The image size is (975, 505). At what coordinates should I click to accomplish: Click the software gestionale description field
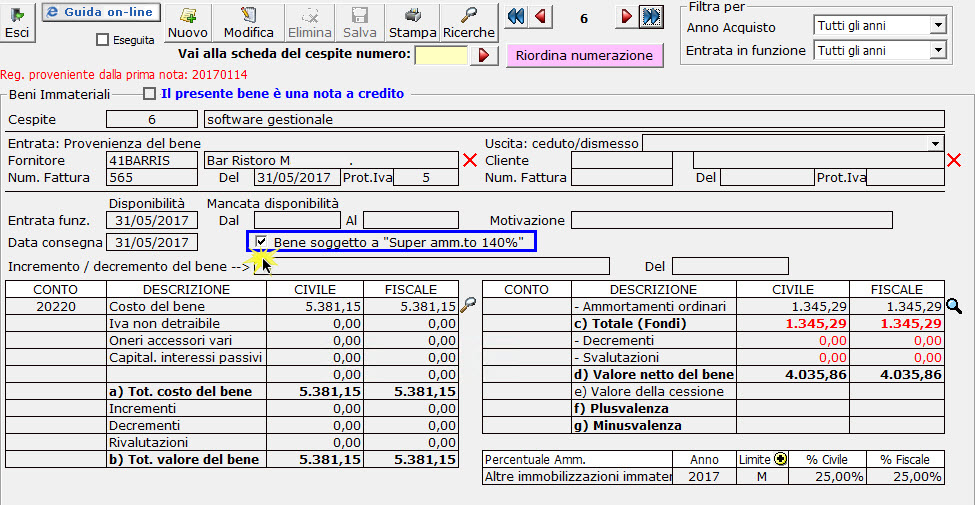pyautogui.click(x=574, y=119)
